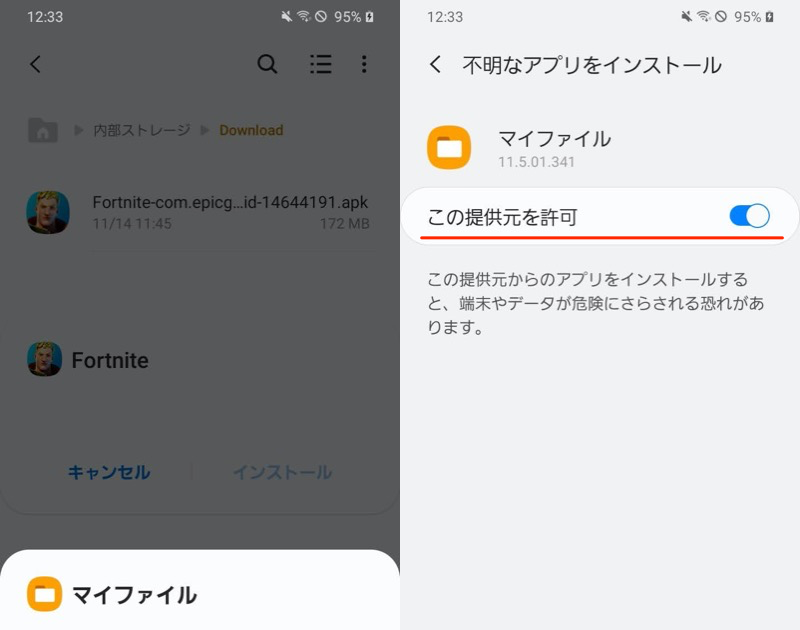Screen dimensions: 800x630
Task: Tap the orange マイファイル icon in bottom sheet
Action: (x=44, y=594)
